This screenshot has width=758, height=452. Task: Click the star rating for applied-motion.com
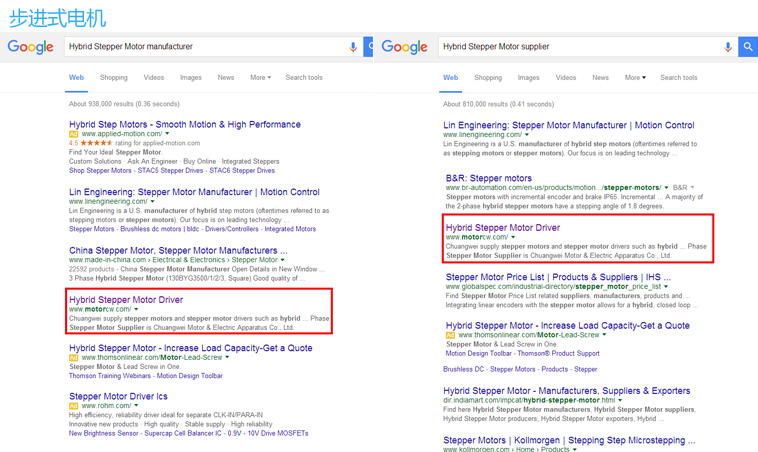(x=96, y=143)
